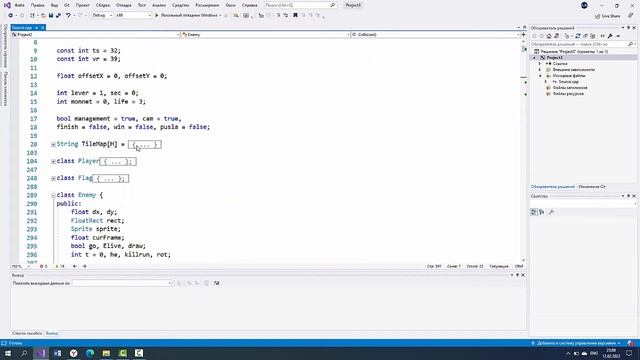Open the Правка menu
The height and width of the screenshot is (360, 640).
coord(37,5)
